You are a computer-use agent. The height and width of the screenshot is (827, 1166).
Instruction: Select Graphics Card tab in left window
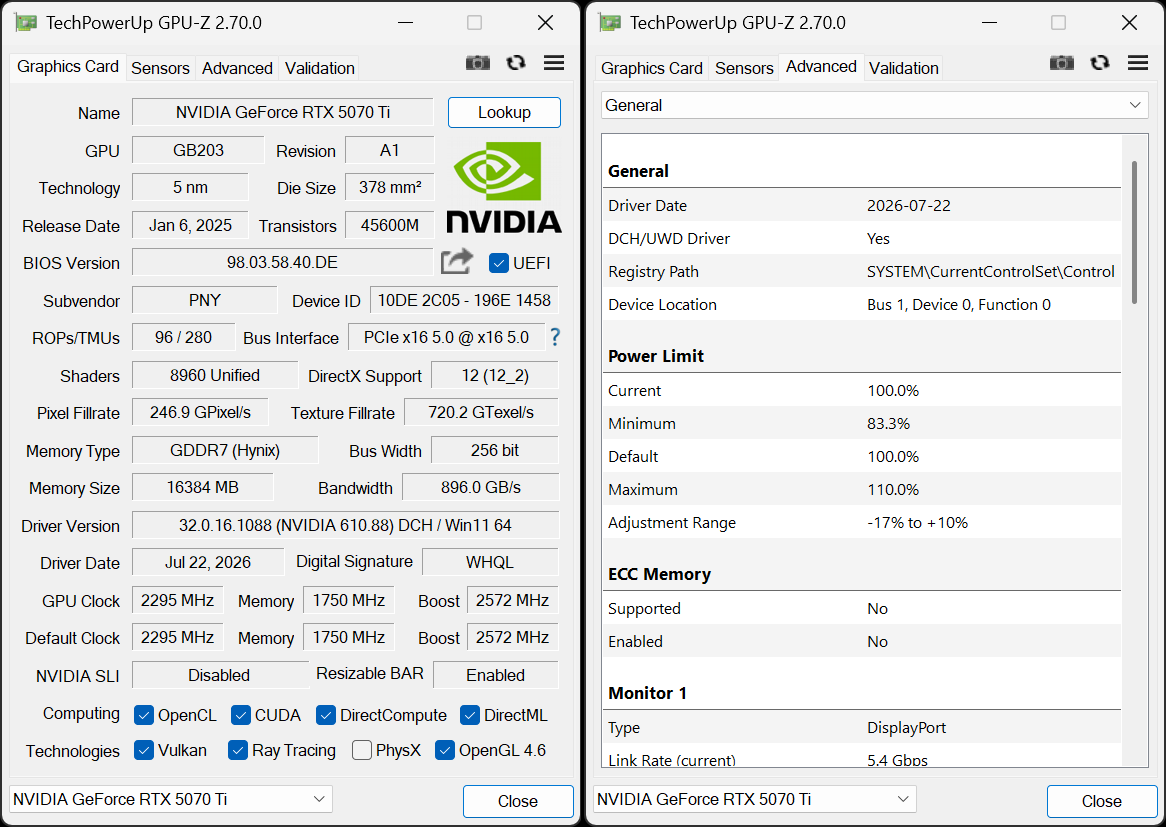tap(68, 67)
